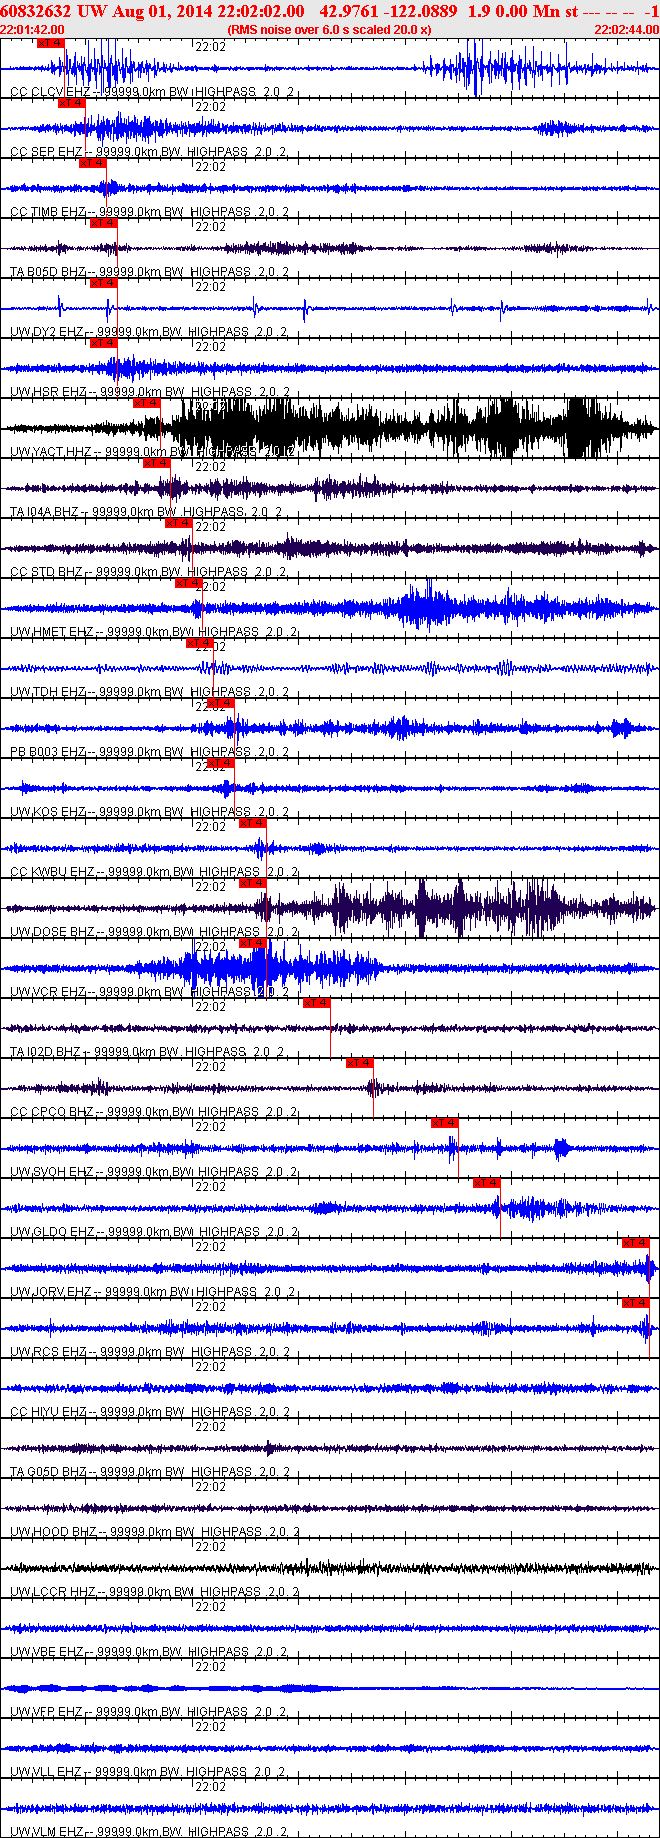Image resolution: width=660 pixels, height=1838 pixels.
Task: Select the red pick marker on CC CPCO trace
Action: [359, 1063]
